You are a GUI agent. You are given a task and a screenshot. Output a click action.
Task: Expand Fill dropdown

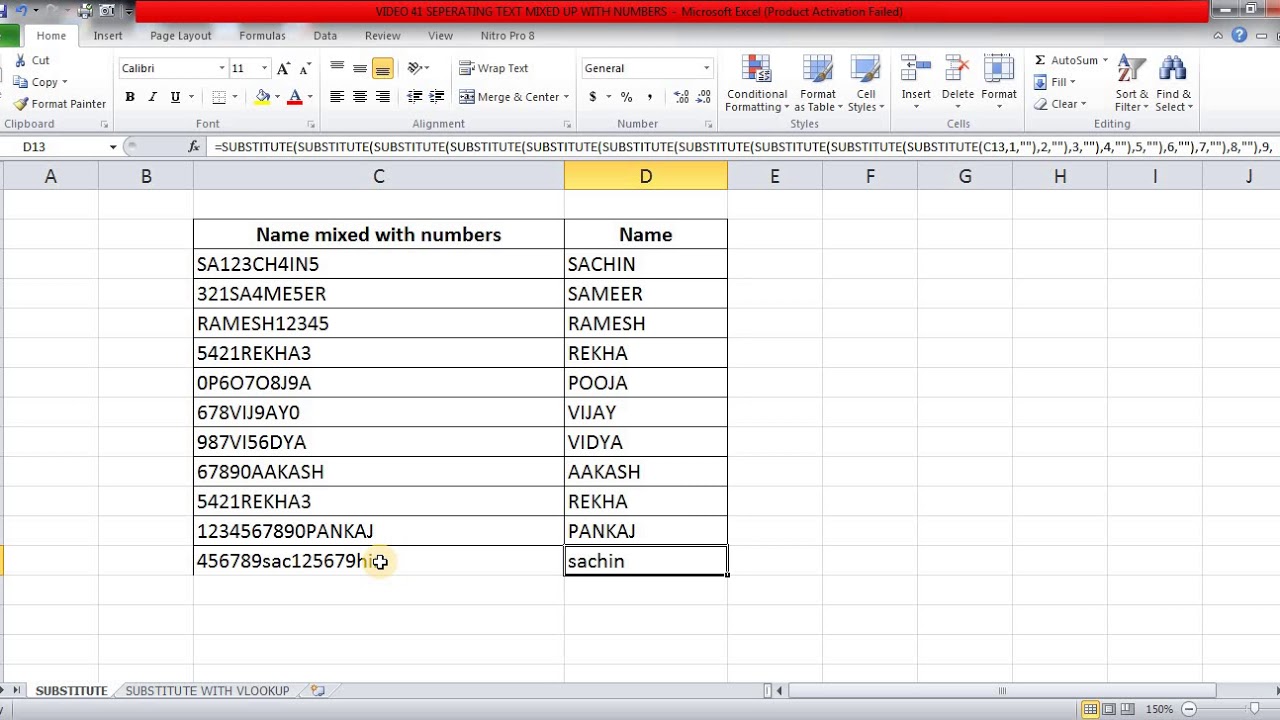(x=1073, y=82)
